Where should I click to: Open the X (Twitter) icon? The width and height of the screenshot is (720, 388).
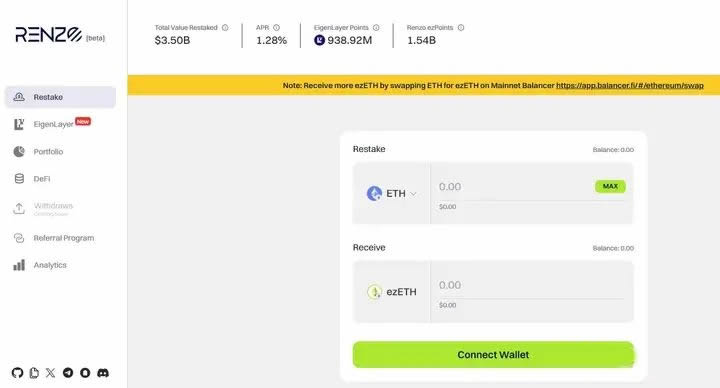point(51,373)
